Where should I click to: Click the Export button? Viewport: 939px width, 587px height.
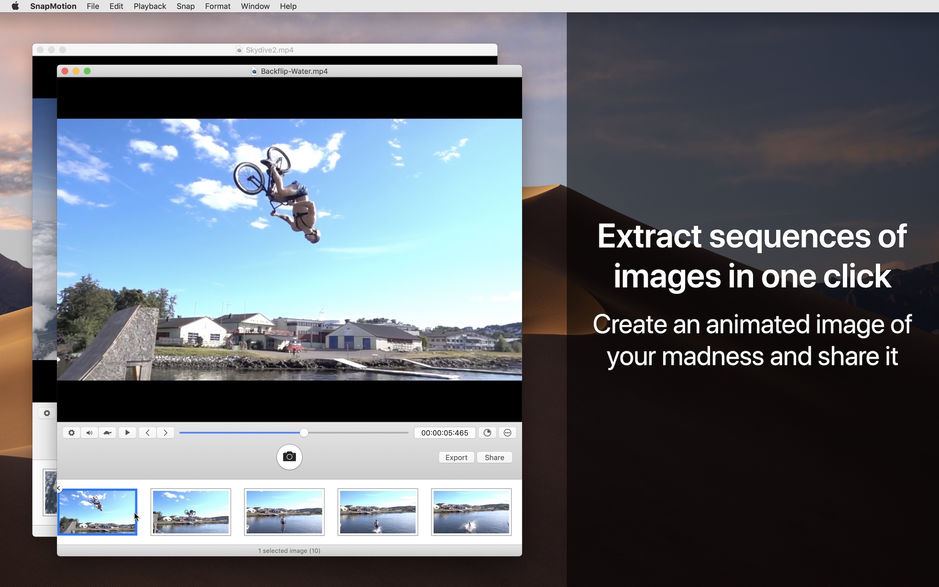click(455, 457)
